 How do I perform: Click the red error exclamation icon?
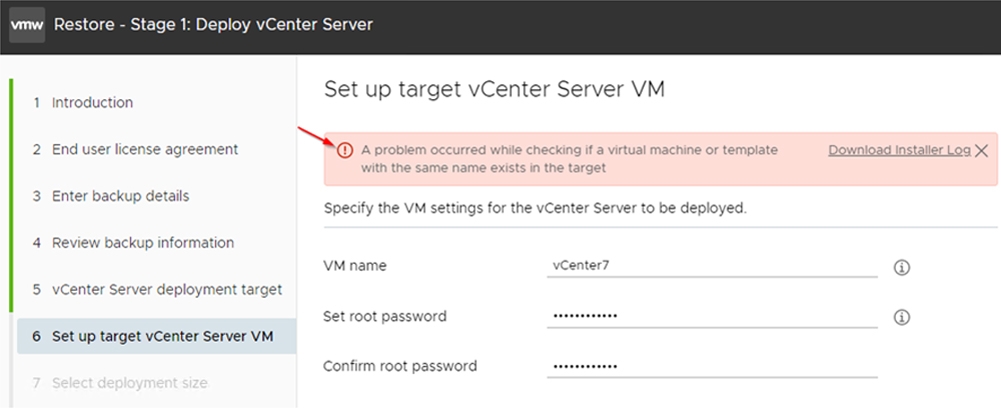point(345,151)
